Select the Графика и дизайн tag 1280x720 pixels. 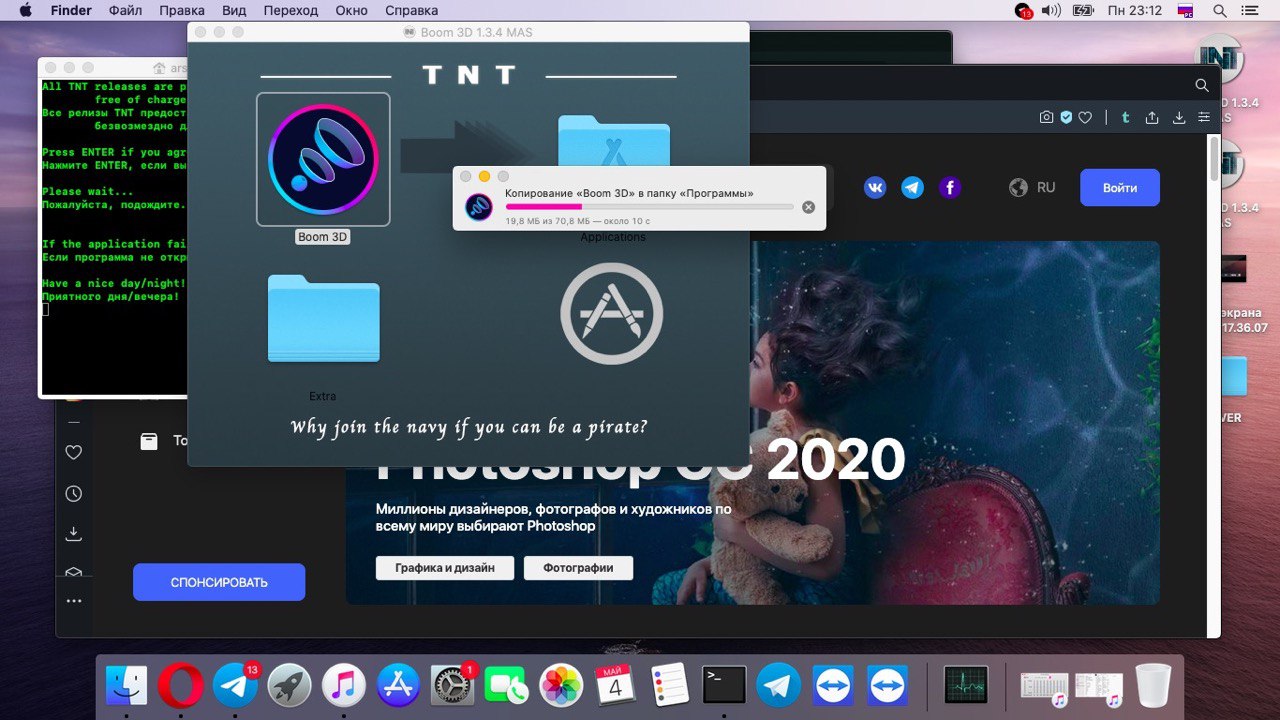[x=445, y=568]
